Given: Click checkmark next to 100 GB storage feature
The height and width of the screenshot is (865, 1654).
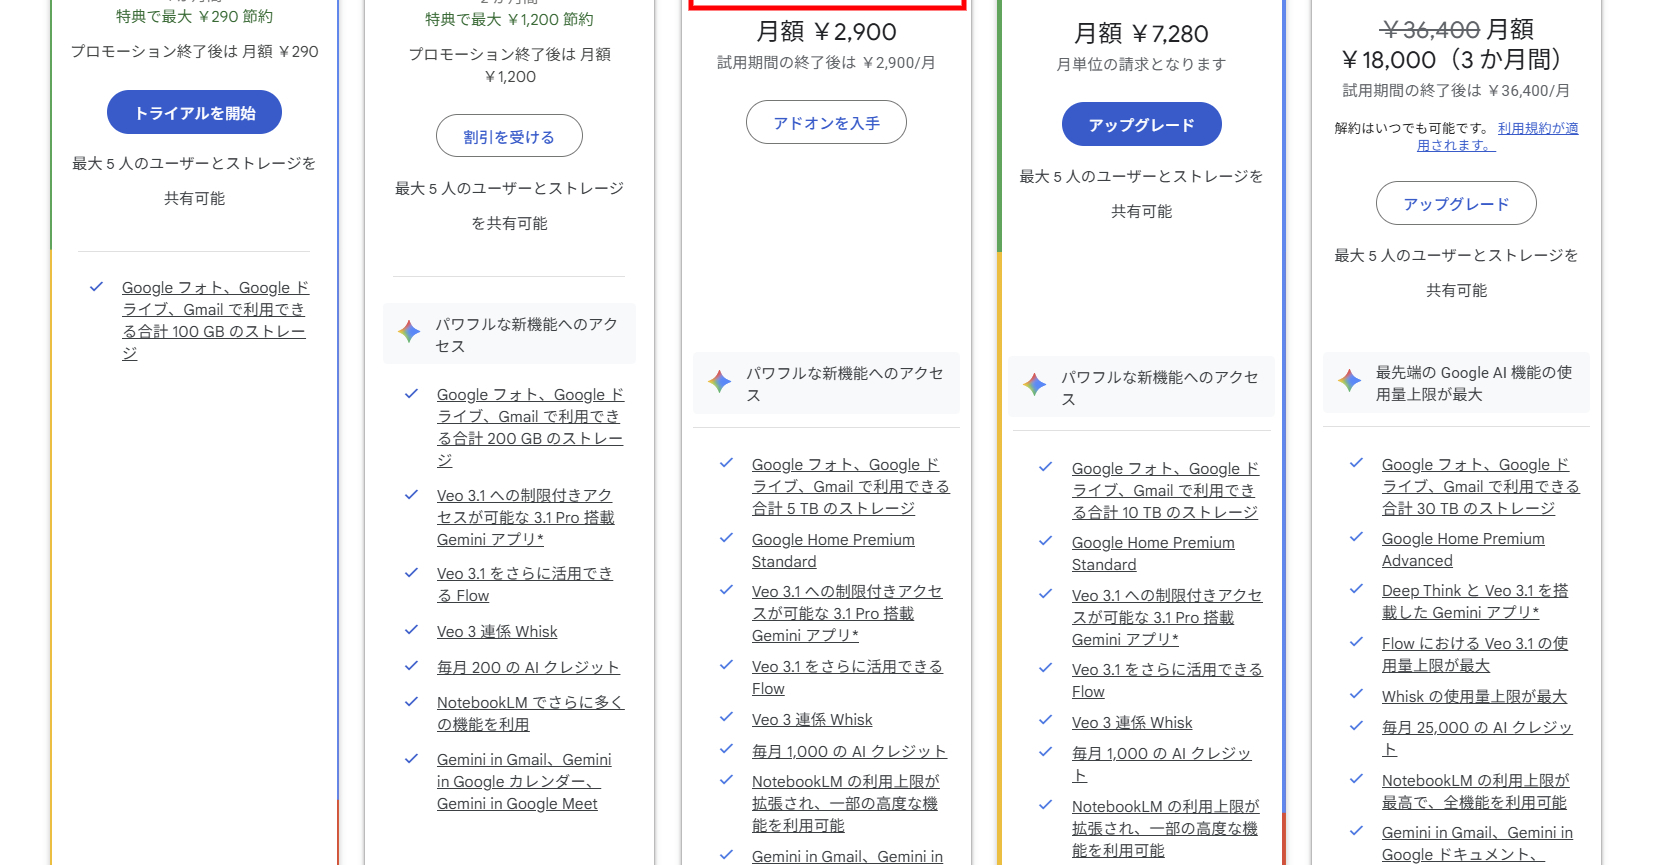Looking at the screenshot, I should tap(97, 287).
